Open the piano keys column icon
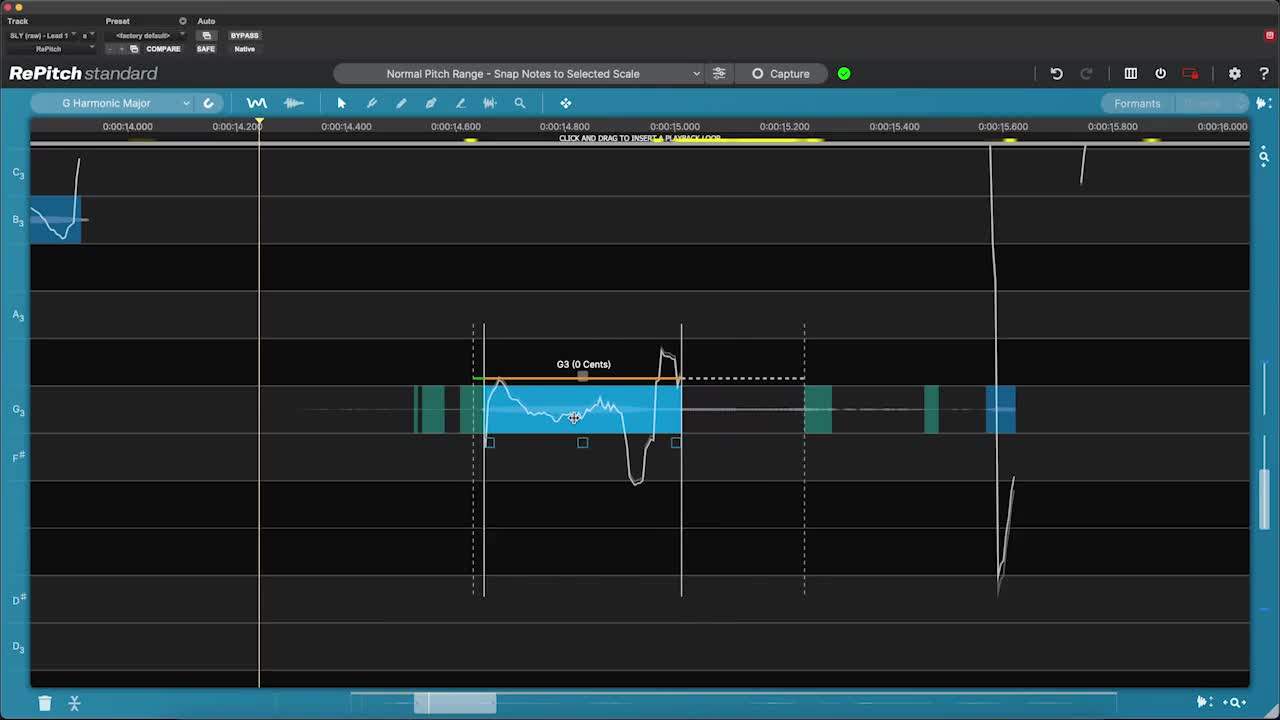Image resolution: width=1280 pixels, height=720 pixels. [x=1131, y=73]
